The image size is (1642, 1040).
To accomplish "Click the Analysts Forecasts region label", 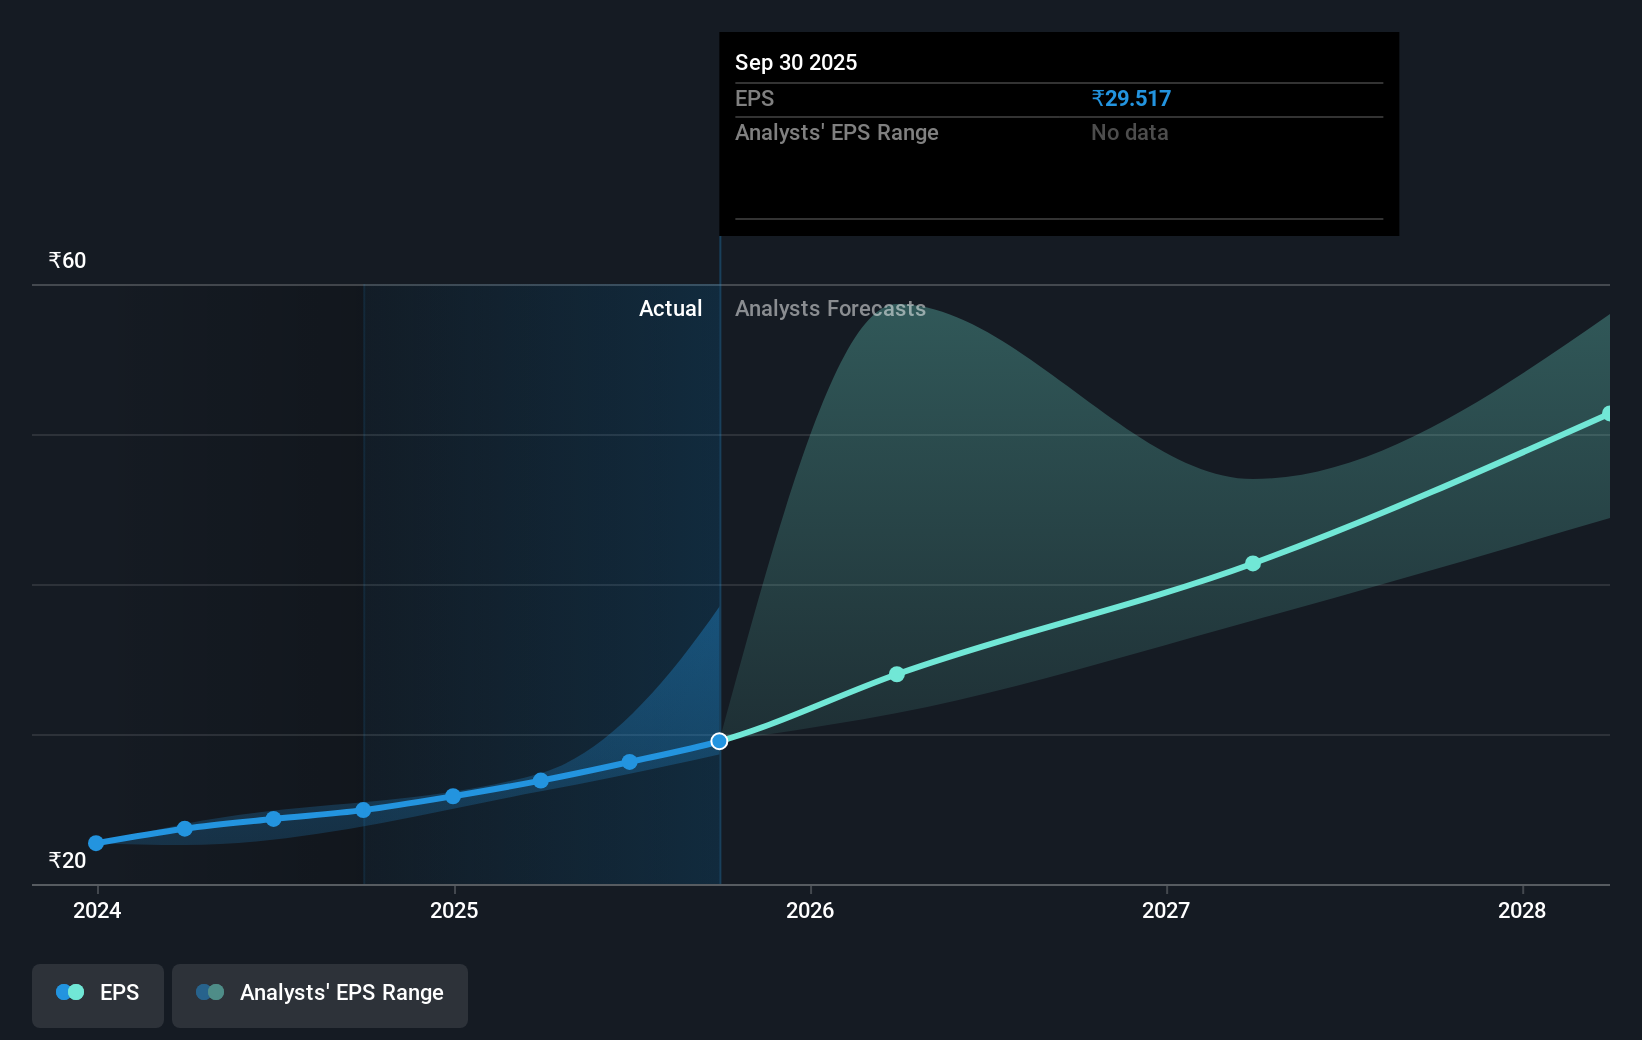I will click(x=830, y=308).
